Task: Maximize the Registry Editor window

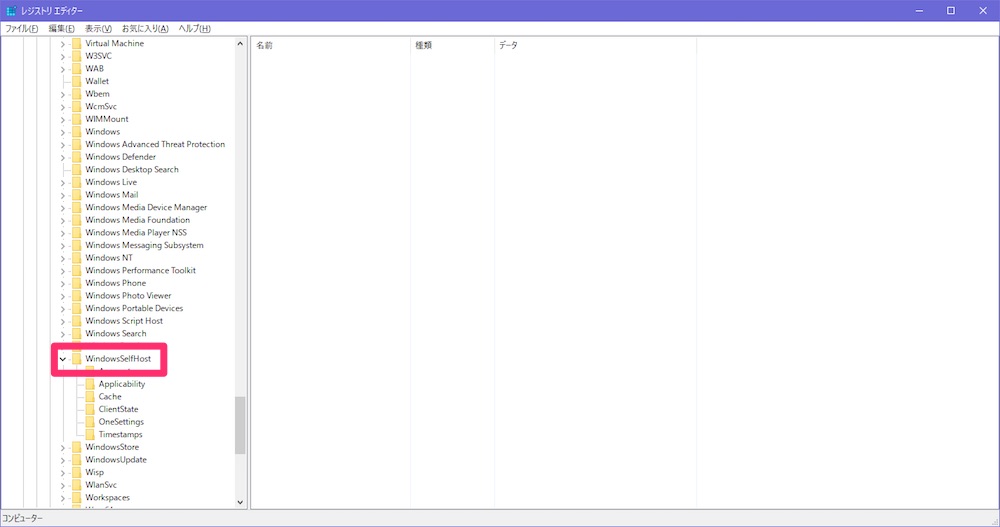Action: (x=950, y=11)
